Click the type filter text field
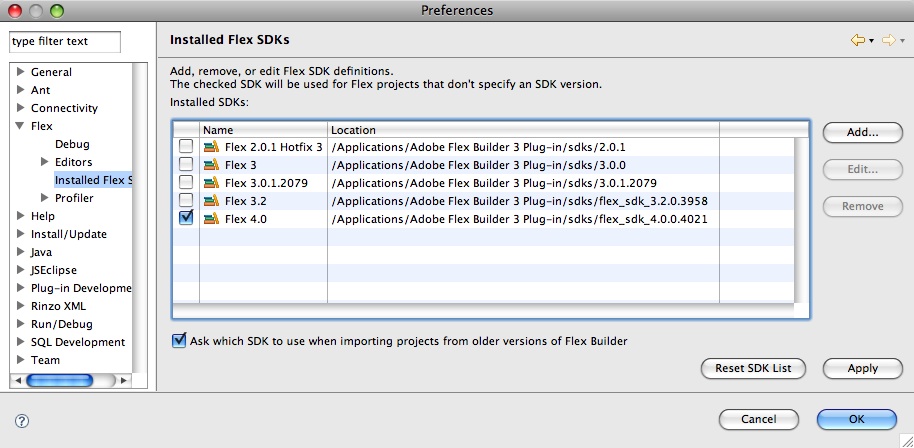The height and width of the screenshot is (448, 914). [65, 41]
